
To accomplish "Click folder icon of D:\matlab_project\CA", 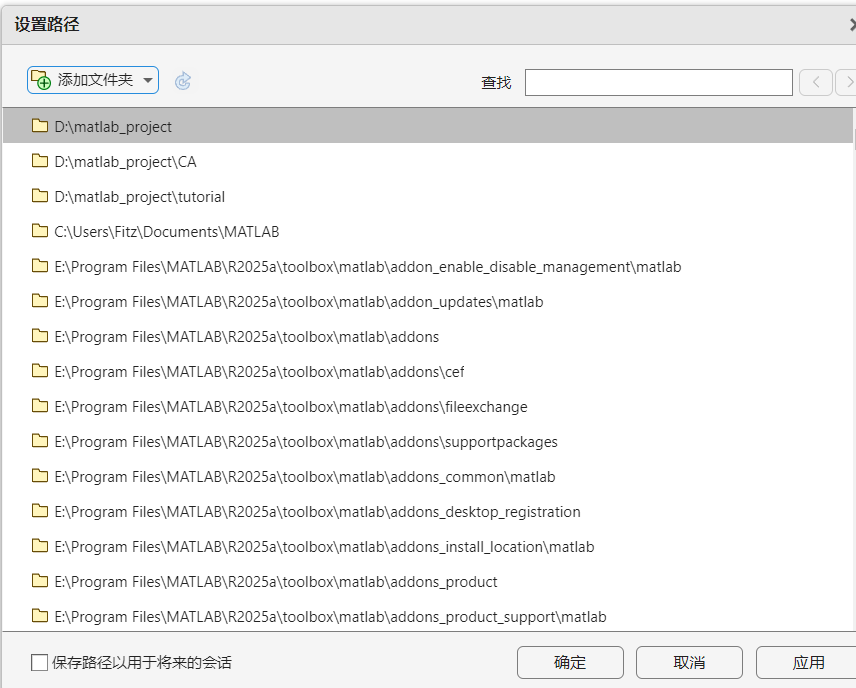I will tap(40, 161).
